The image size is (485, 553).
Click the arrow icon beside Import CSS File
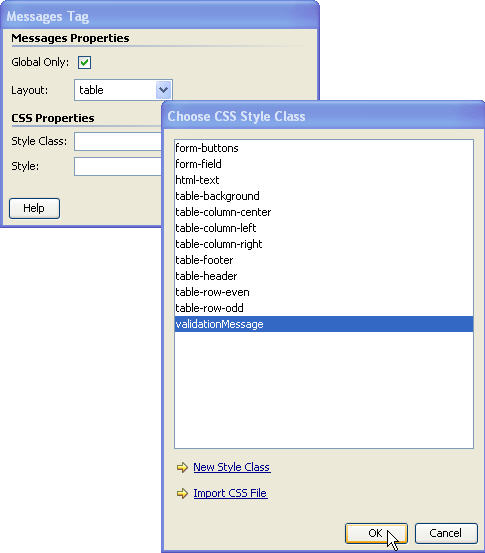[182, 493]
